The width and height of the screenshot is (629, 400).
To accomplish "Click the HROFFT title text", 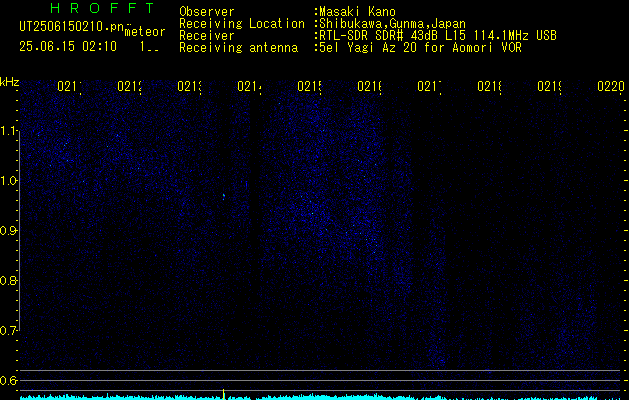I will 102,8.
